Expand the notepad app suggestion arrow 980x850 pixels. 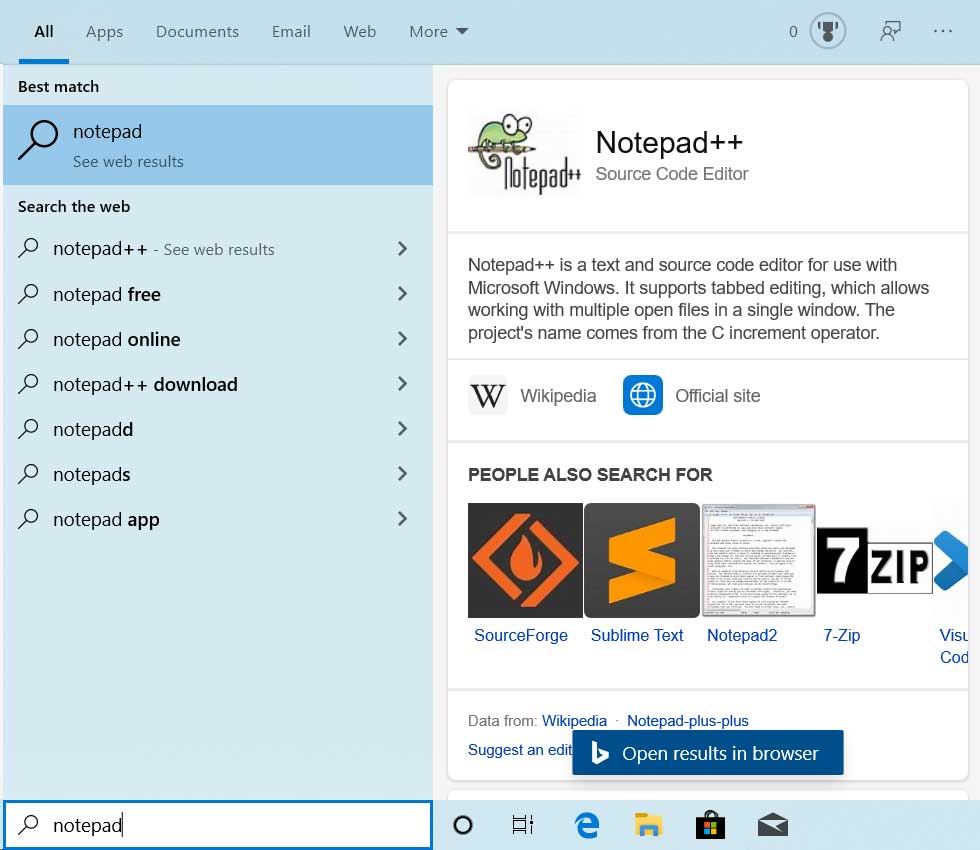point(402,519)
